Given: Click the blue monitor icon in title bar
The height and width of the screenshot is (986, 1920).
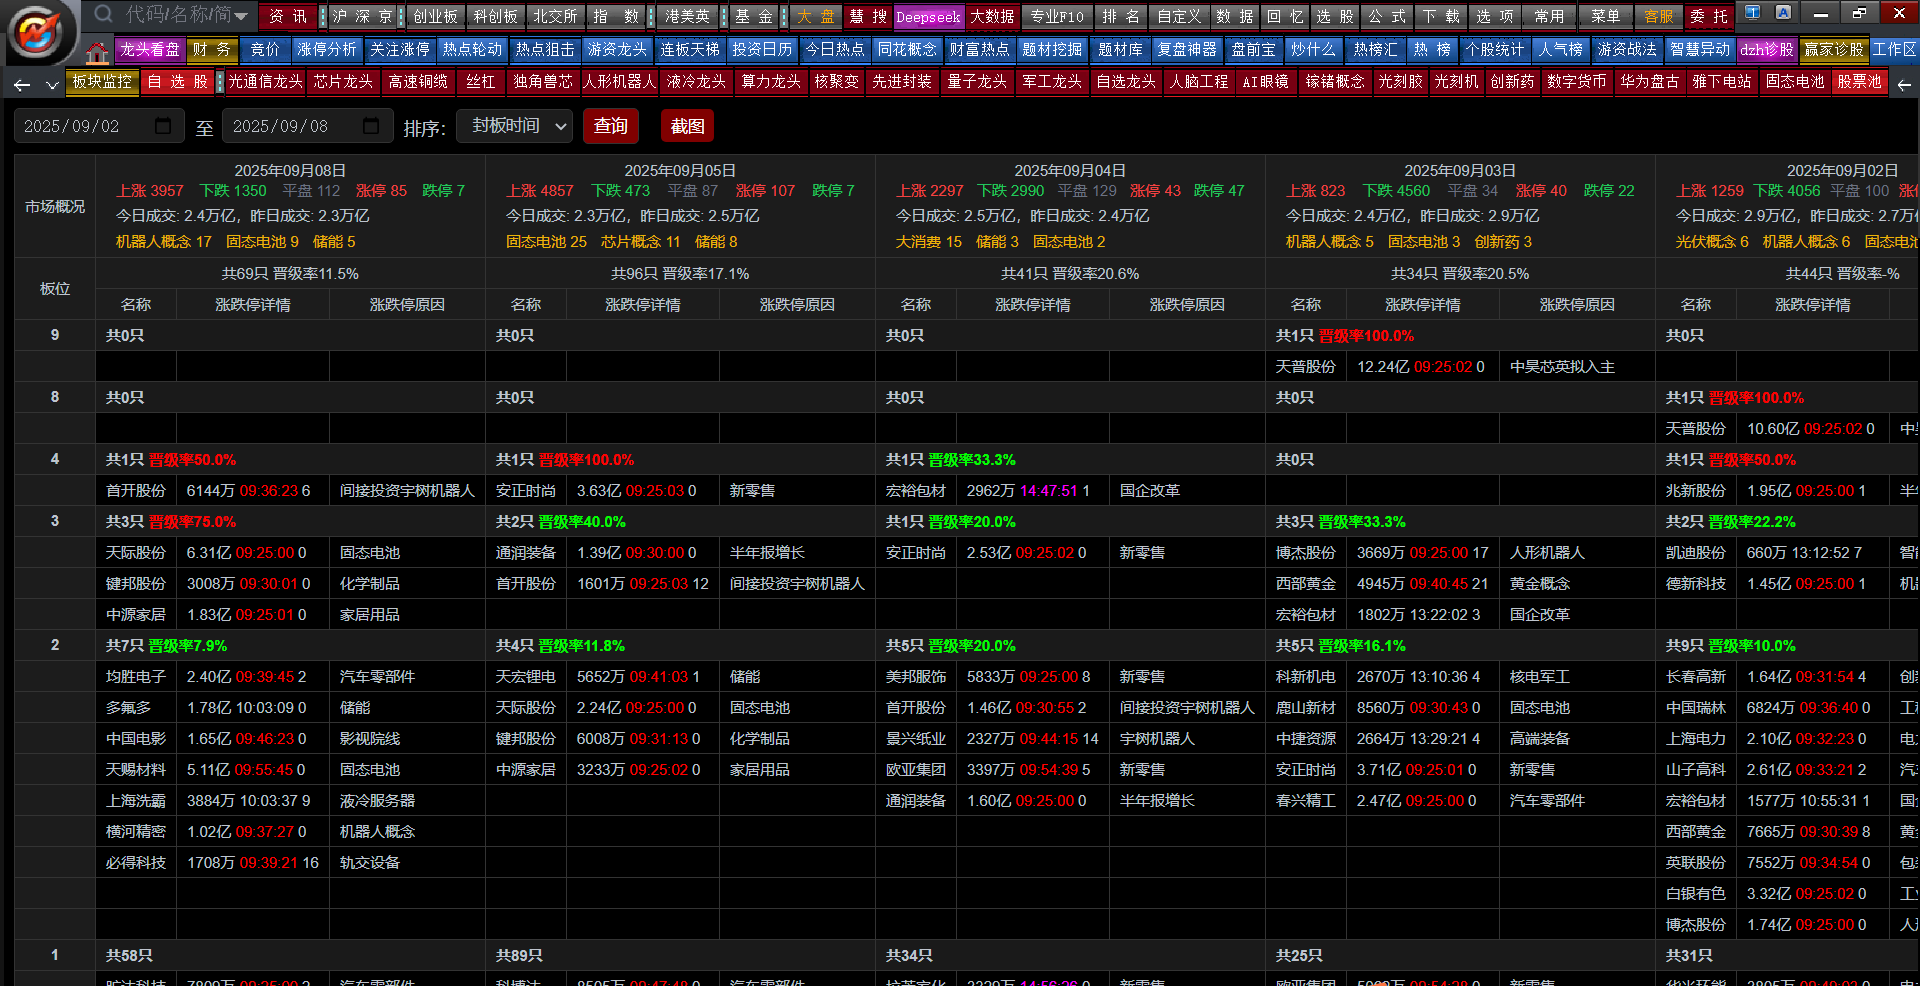Looking at the screenshot, I should [x=1753, y=13].
